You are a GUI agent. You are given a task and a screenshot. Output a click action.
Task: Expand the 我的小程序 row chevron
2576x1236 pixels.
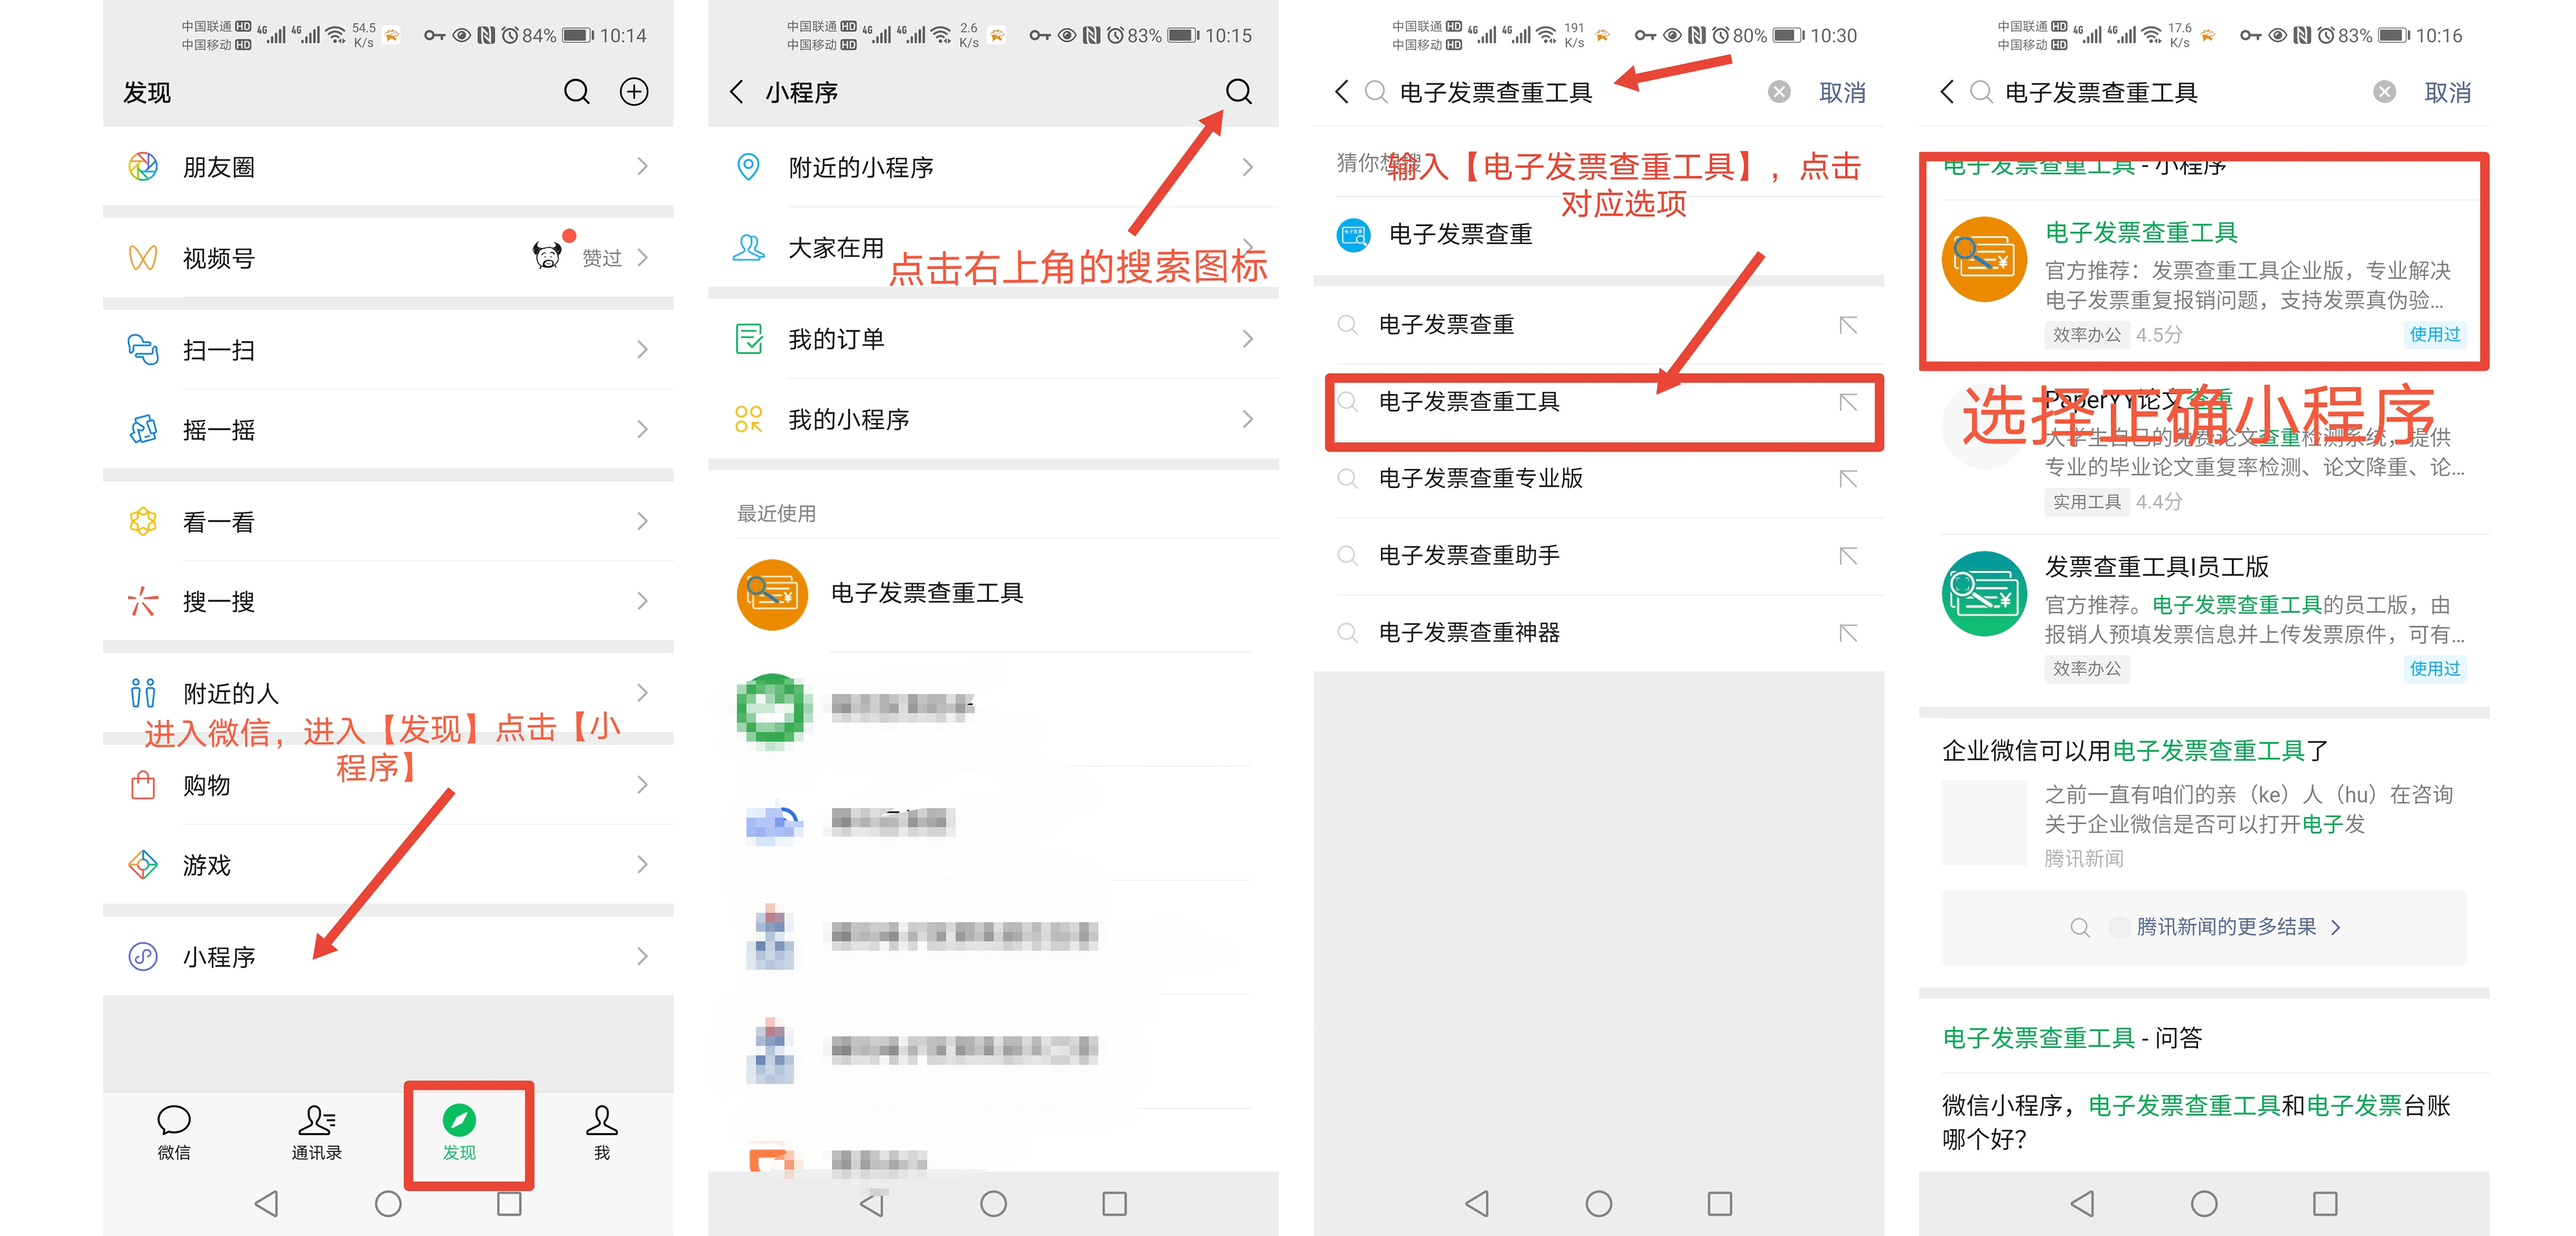tap(1247, 419)
